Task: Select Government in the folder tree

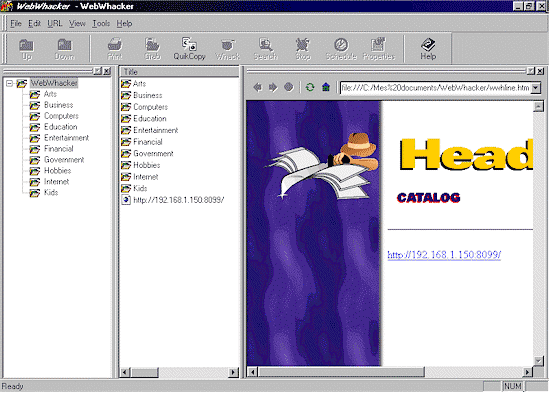Action: click(64, 160)
